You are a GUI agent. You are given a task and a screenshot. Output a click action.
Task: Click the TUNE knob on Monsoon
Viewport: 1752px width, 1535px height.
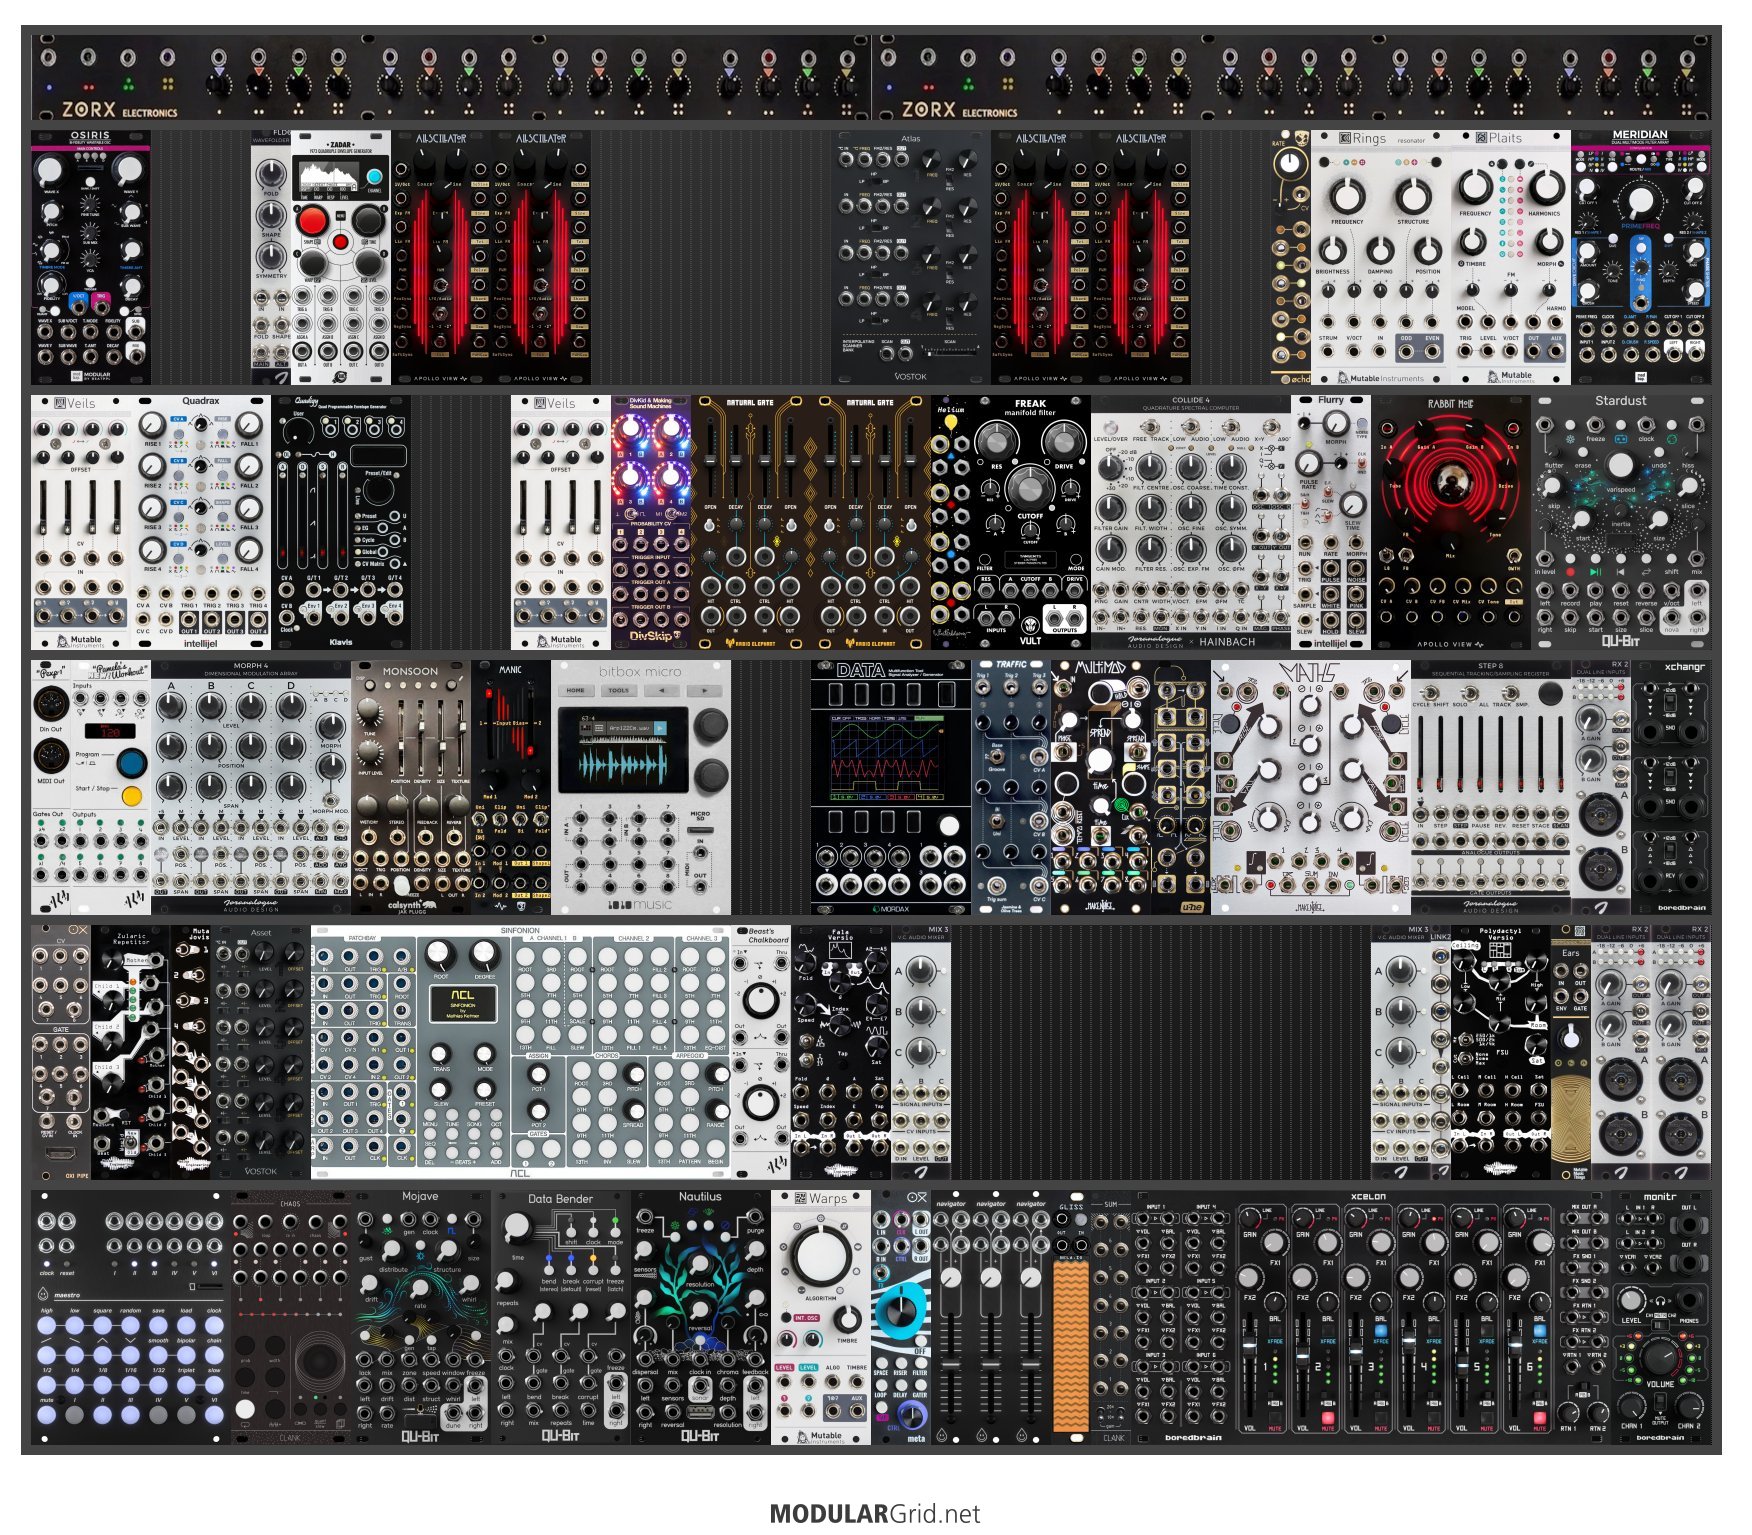click(368, 708)
